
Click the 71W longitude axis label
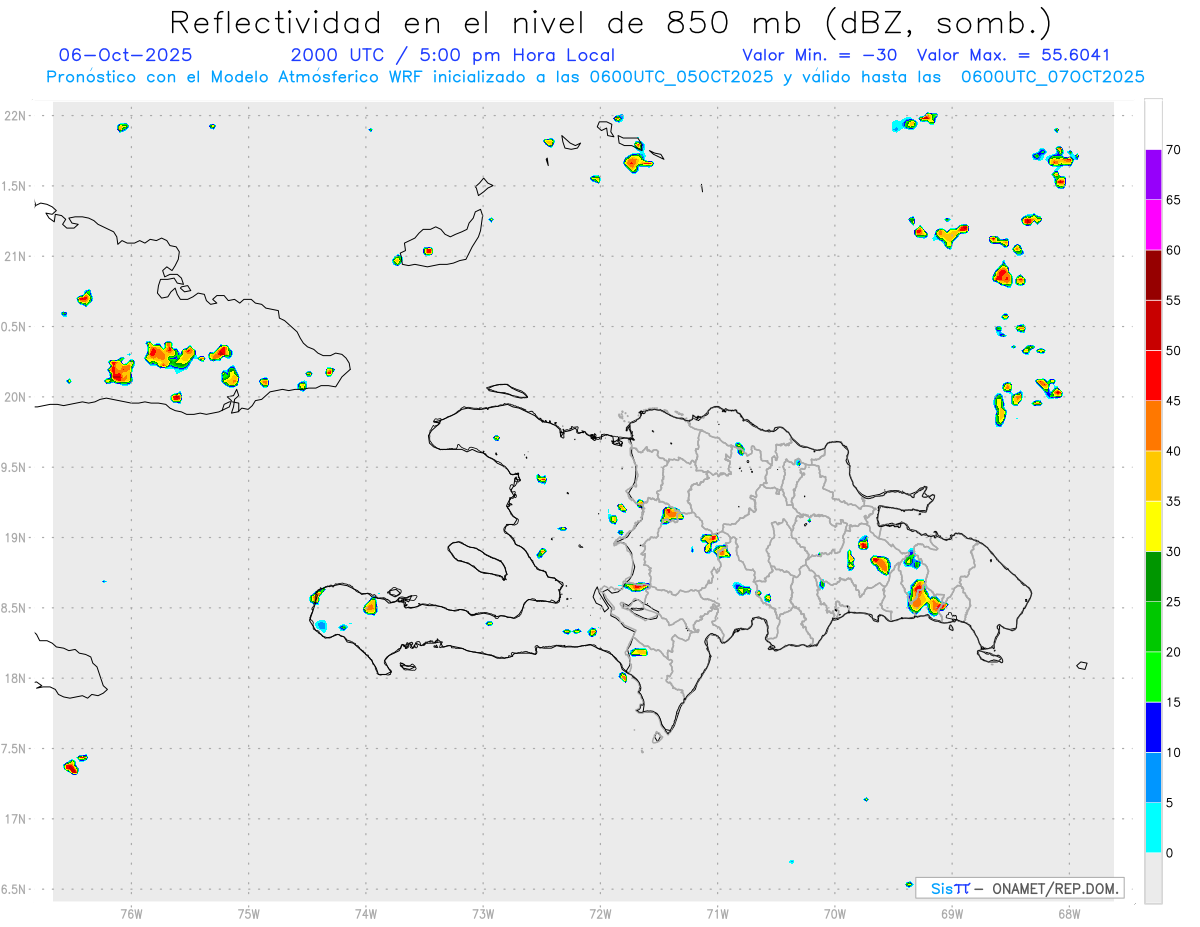[717, 913]
